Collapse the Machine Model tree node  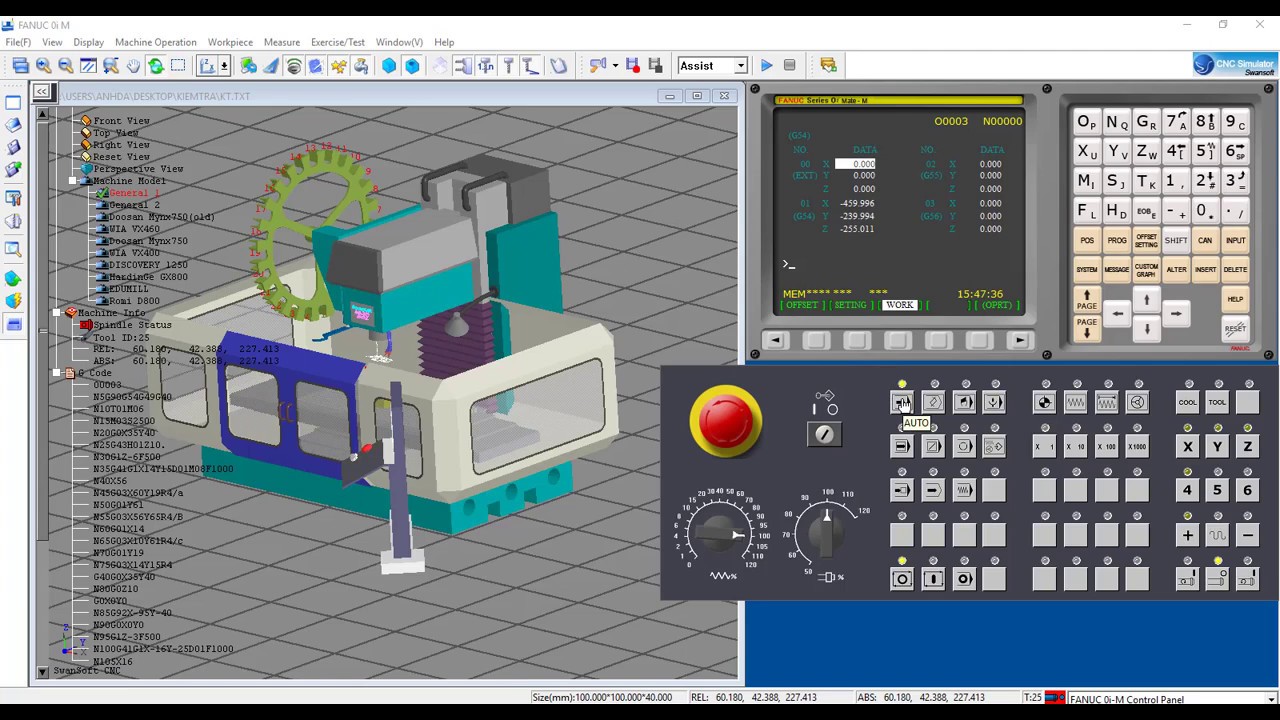pyautogui.click(x=73, y=181)
